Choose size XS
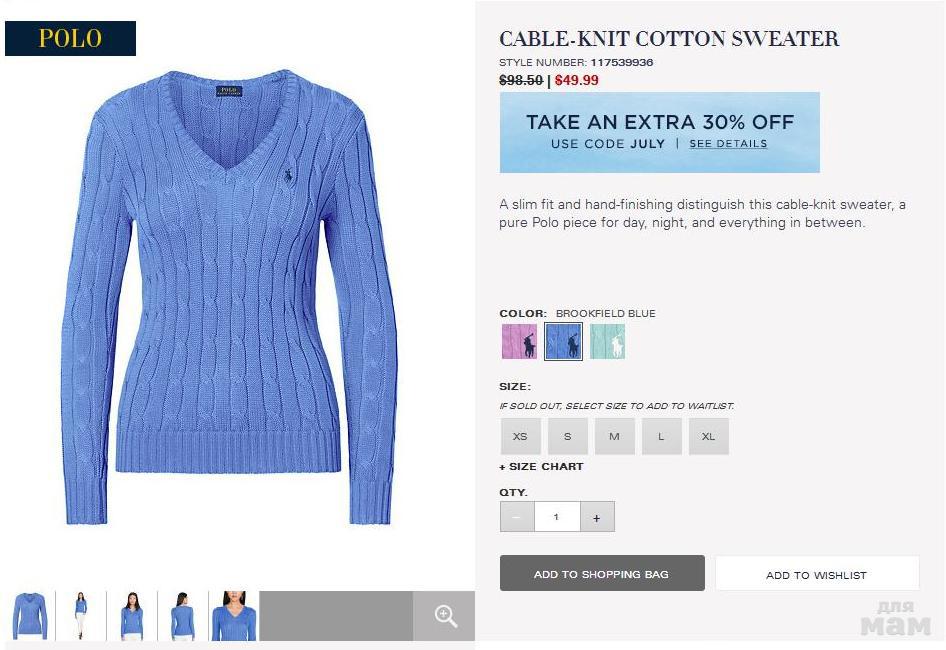The image size is (946, 650). point(520,437)
